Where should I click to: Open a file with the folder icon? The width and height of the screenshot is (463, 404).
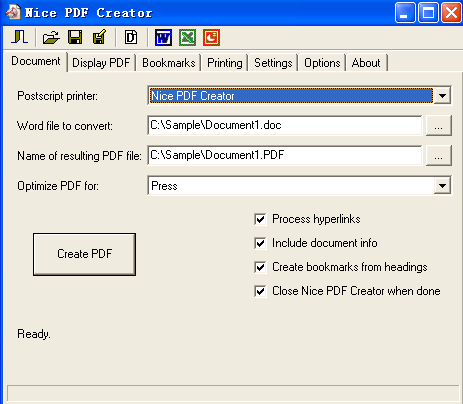pyautogui.click(x=51, y=37)
